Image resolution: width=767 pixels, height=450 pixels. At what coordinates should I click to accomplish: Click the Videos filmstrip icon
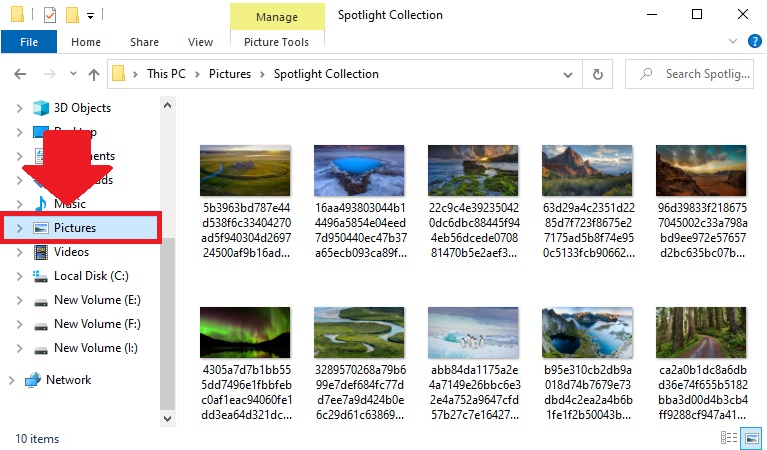(x=41, y=252)
